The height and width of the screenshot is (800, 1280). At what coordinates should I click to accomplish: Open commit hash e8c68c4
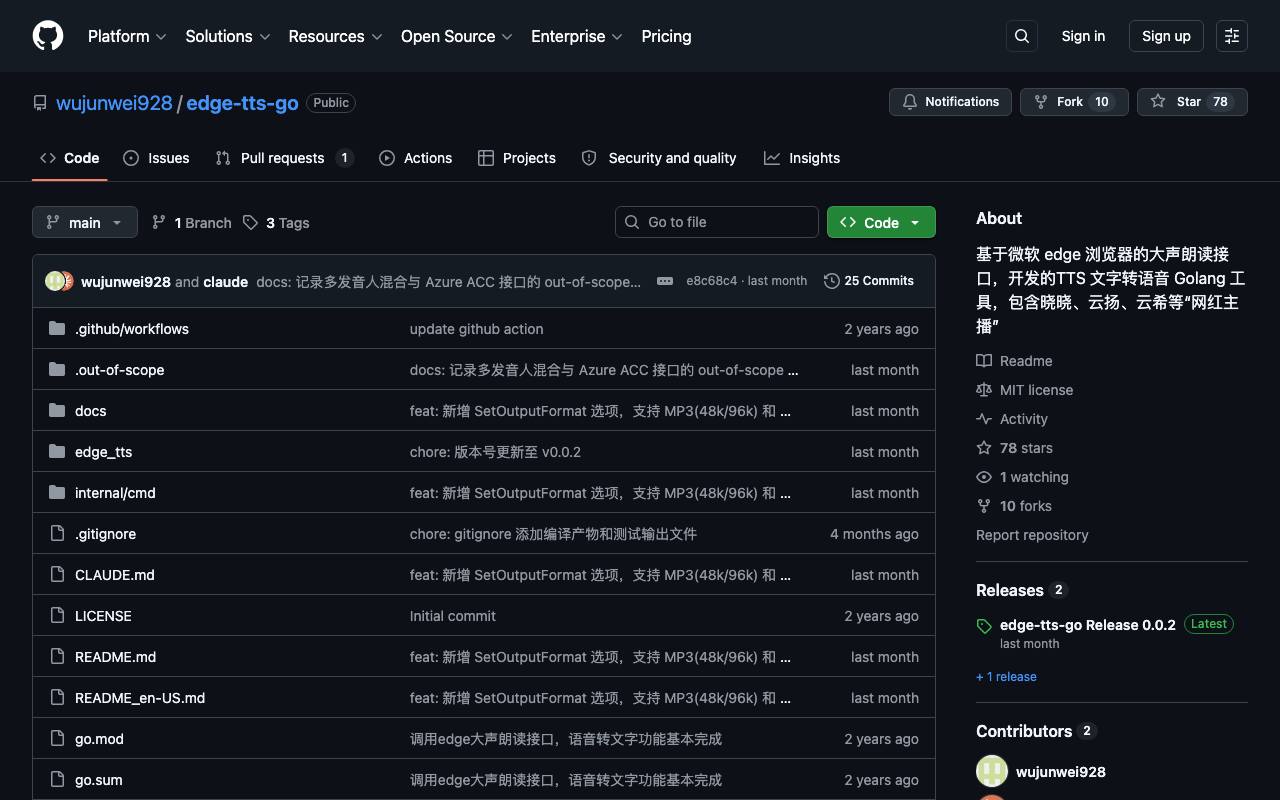(x=711, y=281)
